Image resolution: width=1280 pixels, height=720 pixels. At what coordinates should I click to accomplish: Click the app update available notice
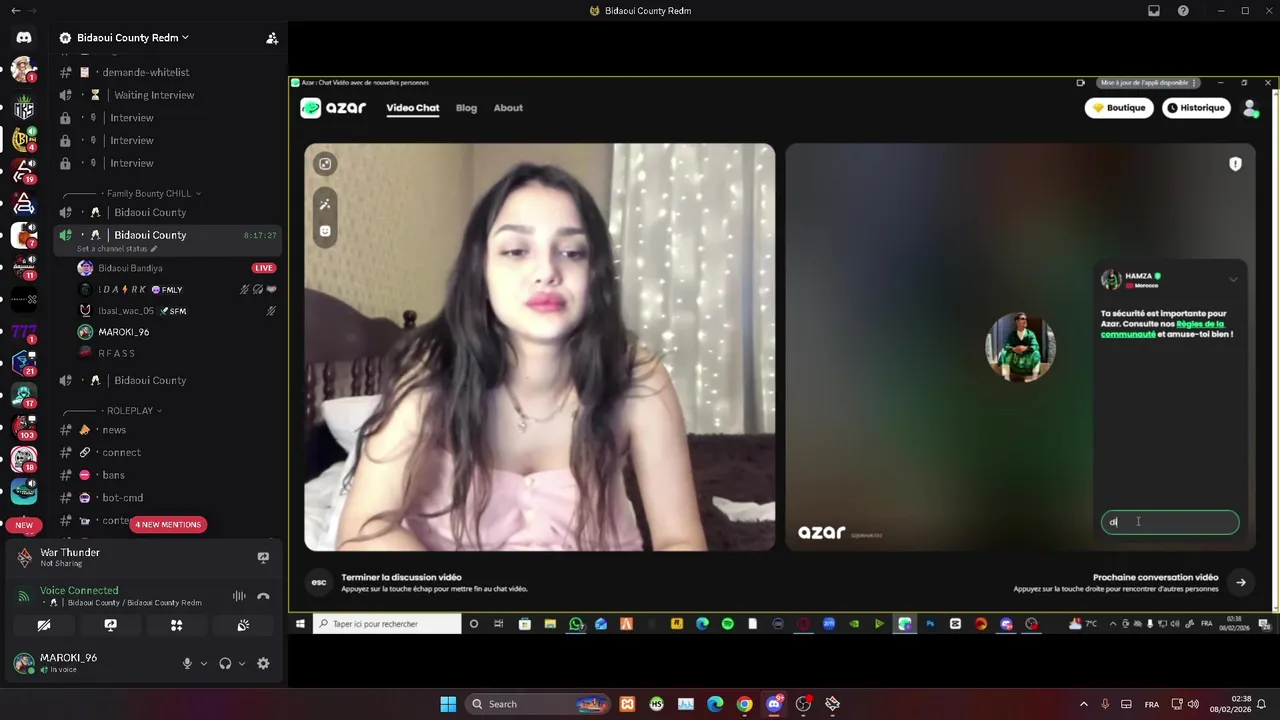pos(1148,83)
